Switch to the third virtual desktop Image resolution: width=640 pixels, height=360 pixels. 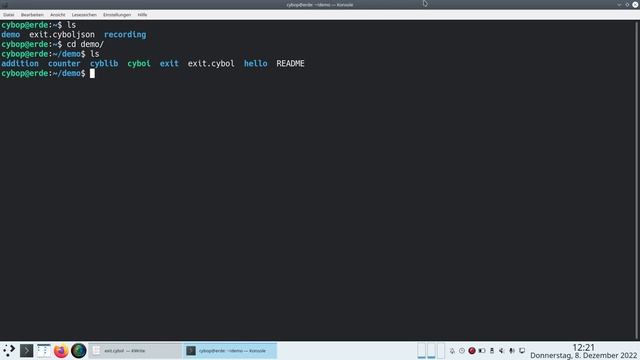[x=441, y=351]
